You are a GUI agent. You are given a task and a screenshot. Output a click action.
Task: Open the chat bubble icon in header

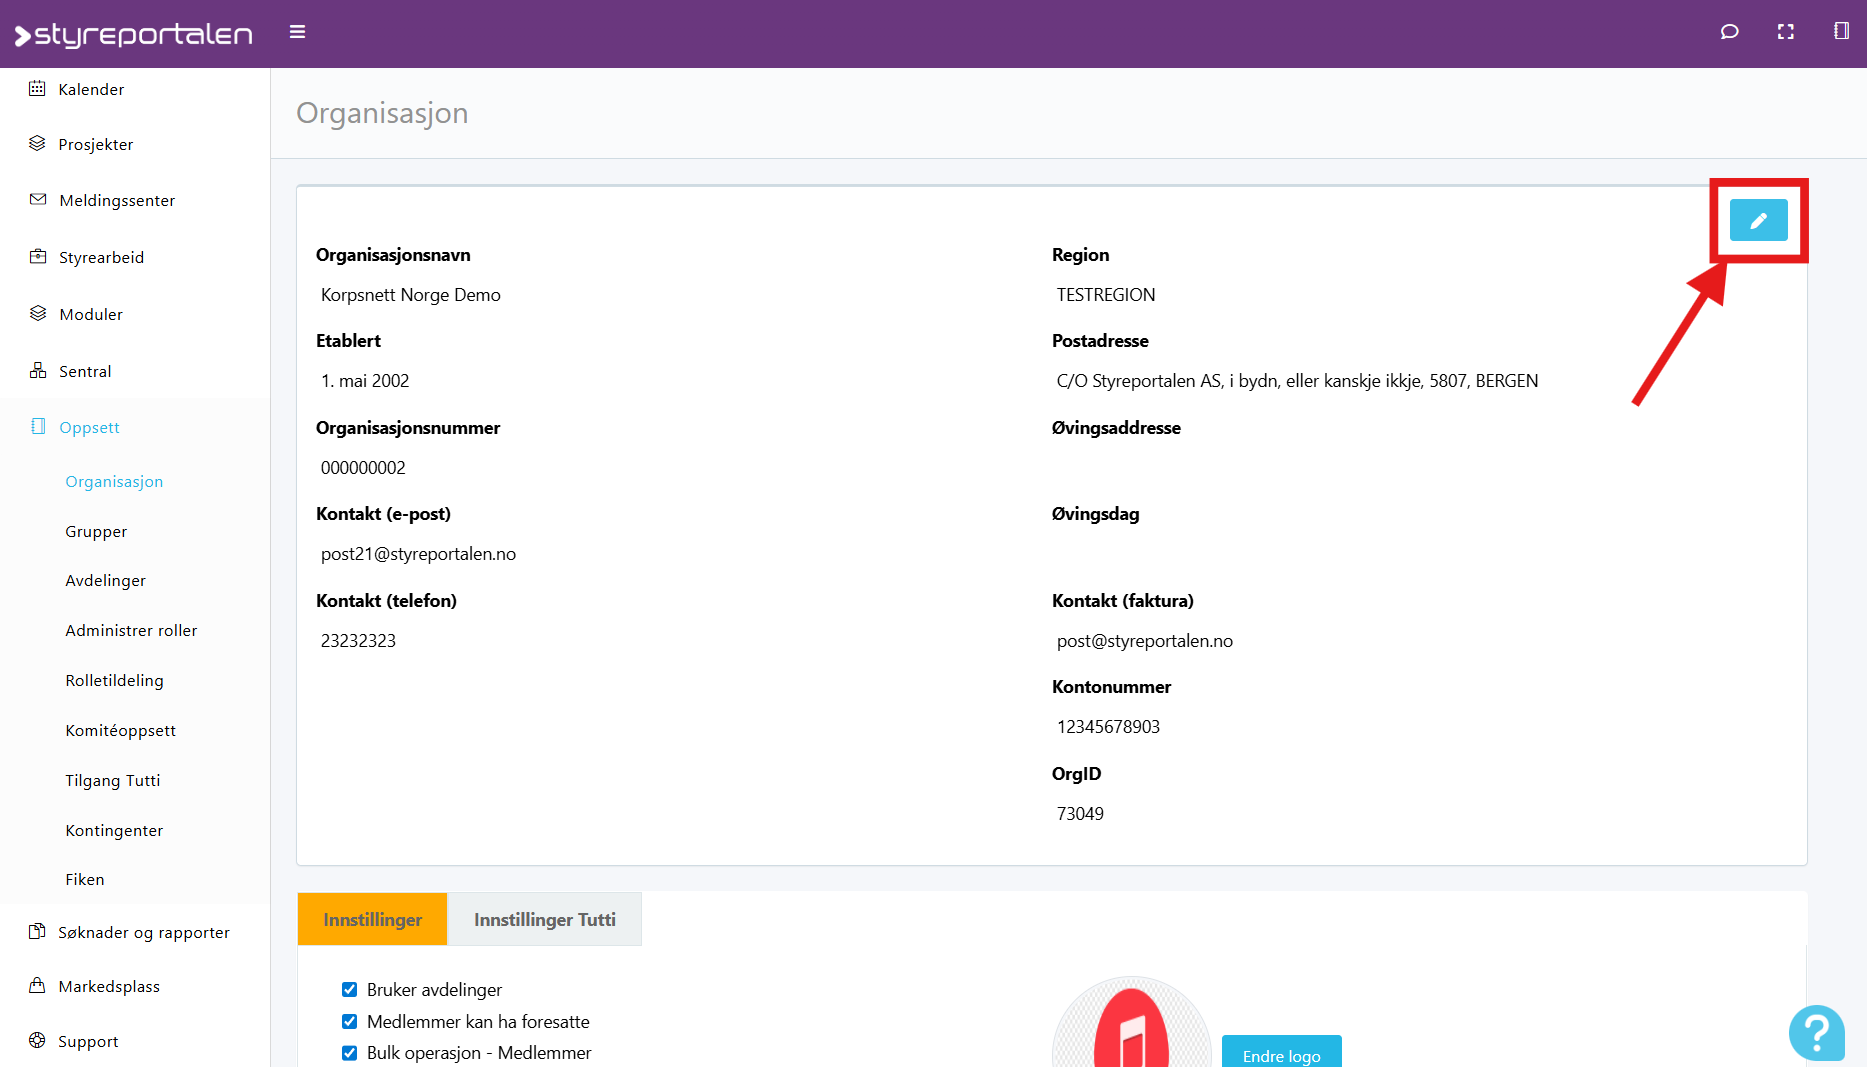pyautogui.click(x=1729, y=32)
